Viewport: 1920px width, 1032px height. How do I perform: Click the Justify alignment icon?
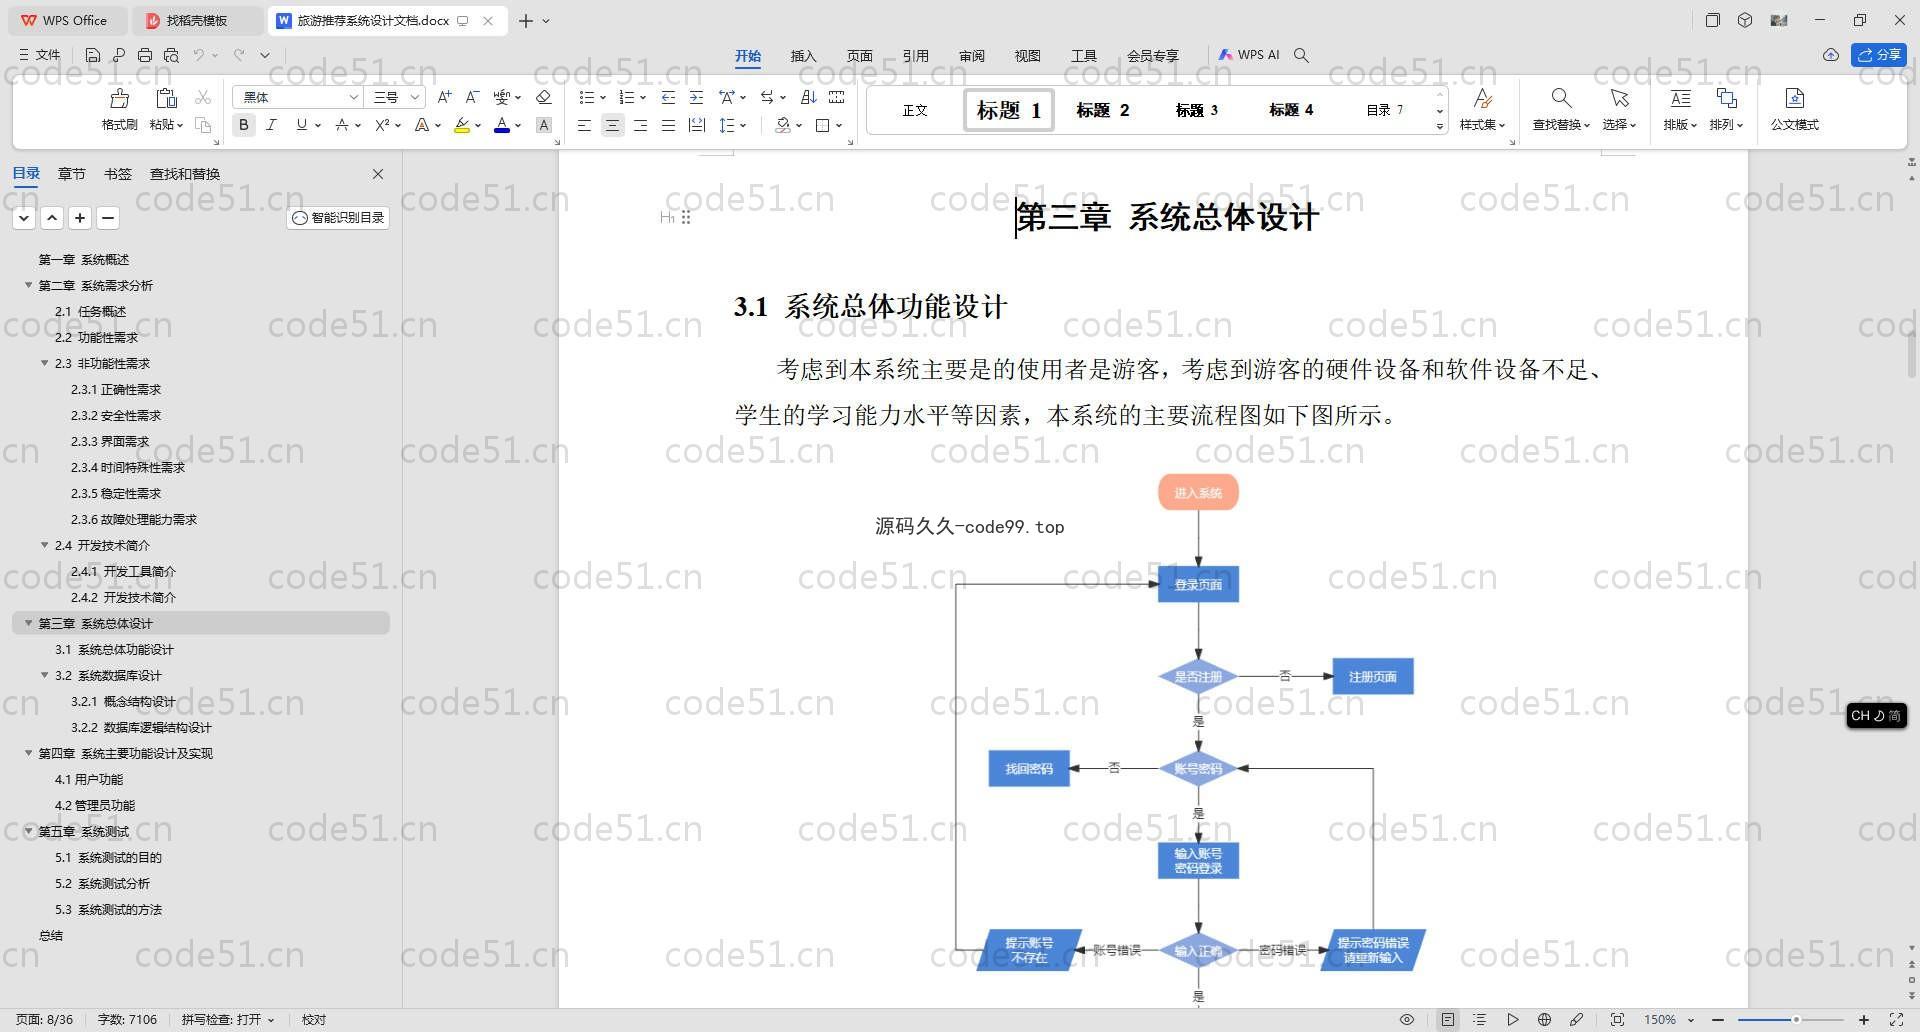[668, 125]
